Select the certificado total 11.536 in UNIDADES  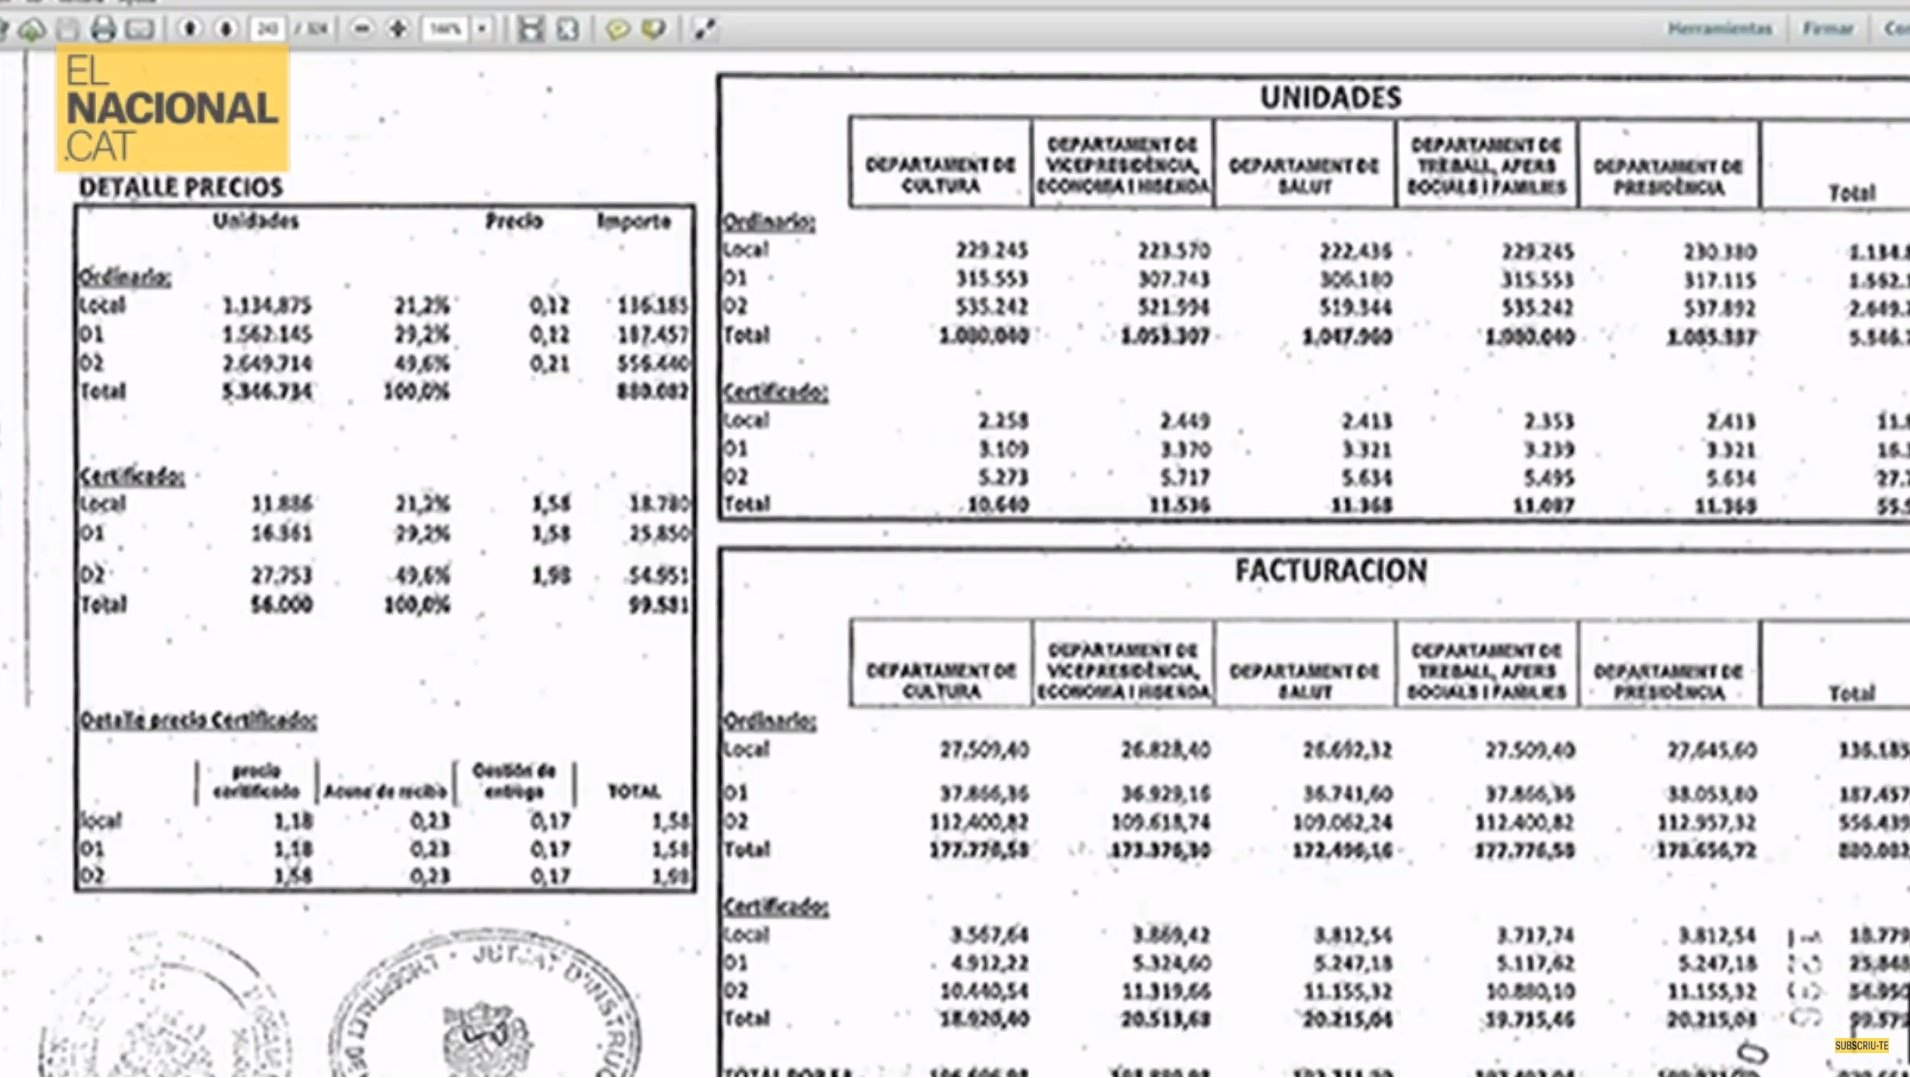(x=1179, y=506)
